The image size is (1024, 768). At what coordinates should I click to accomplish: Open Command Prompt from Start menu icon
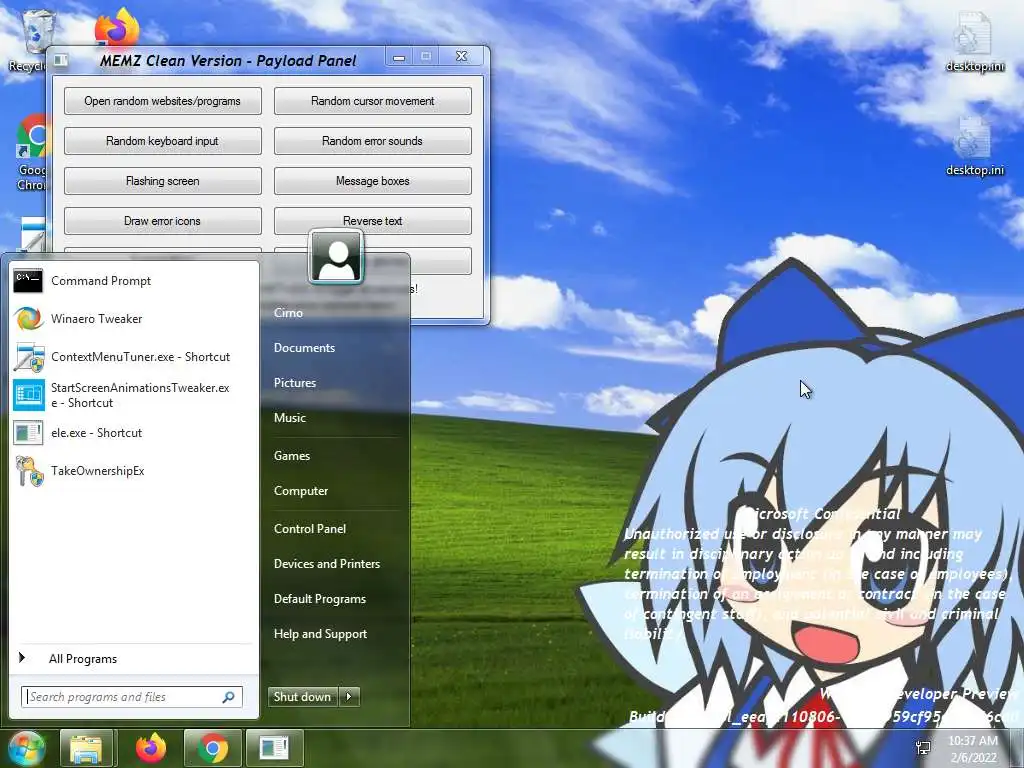[28, 281]
